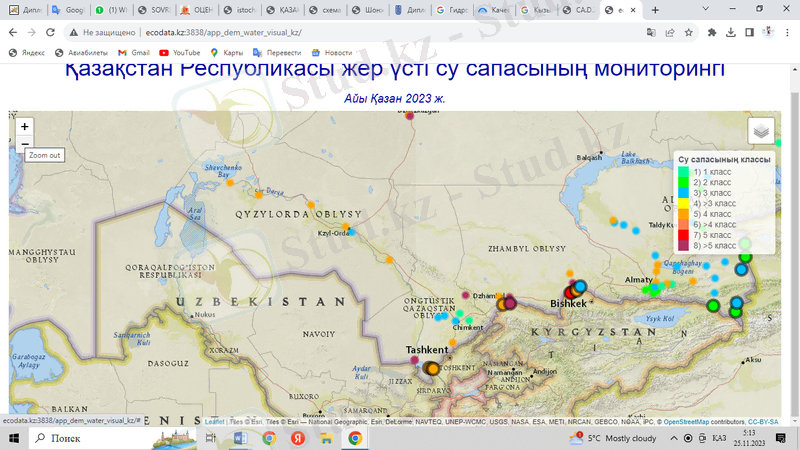This screenshot has height=450, width=800.
Task: Click the map Zoom out button
Action: pyautogui.click(x=25, y=144)
